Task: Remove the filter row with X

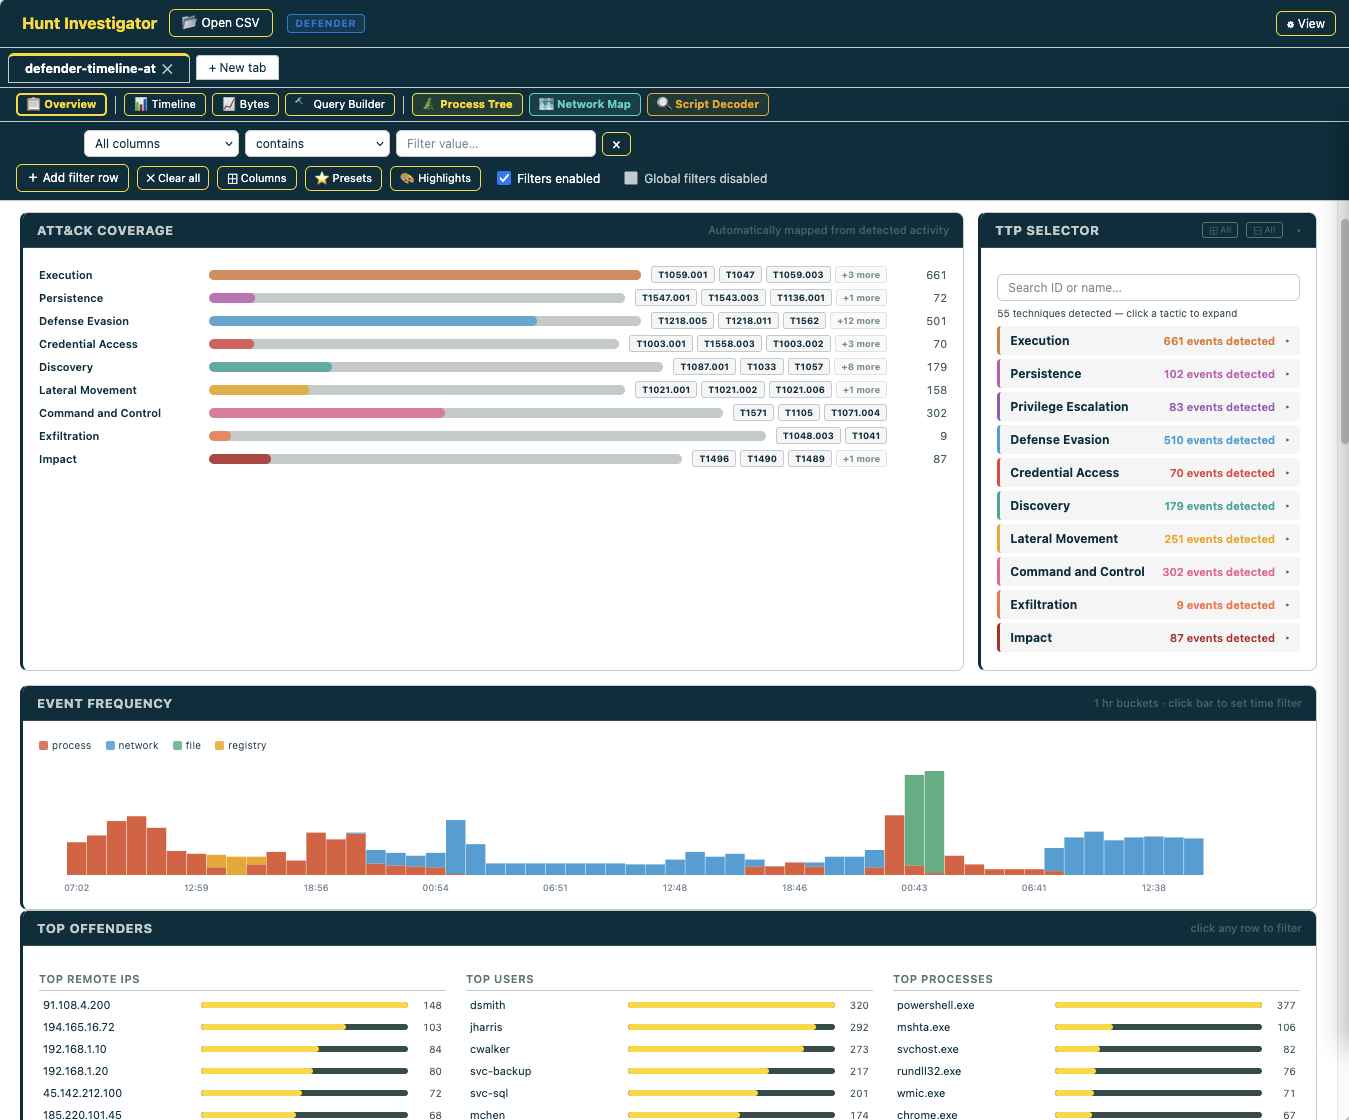Action: click(x=616, y=145)
